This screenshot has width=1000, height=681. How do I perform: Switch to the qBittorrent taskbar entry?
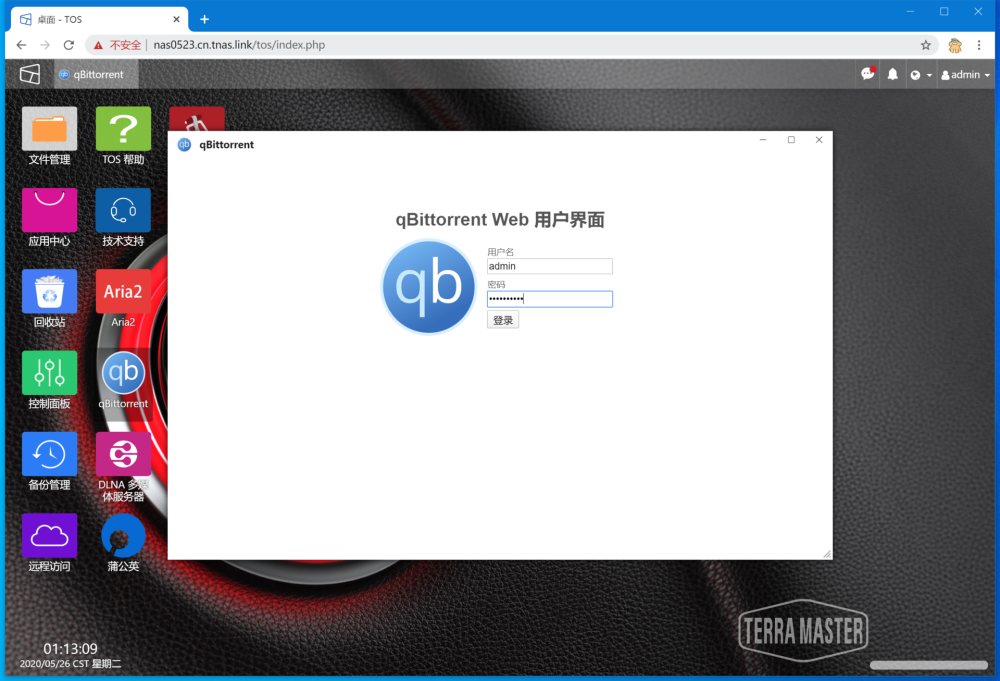[x=95, y=74]
